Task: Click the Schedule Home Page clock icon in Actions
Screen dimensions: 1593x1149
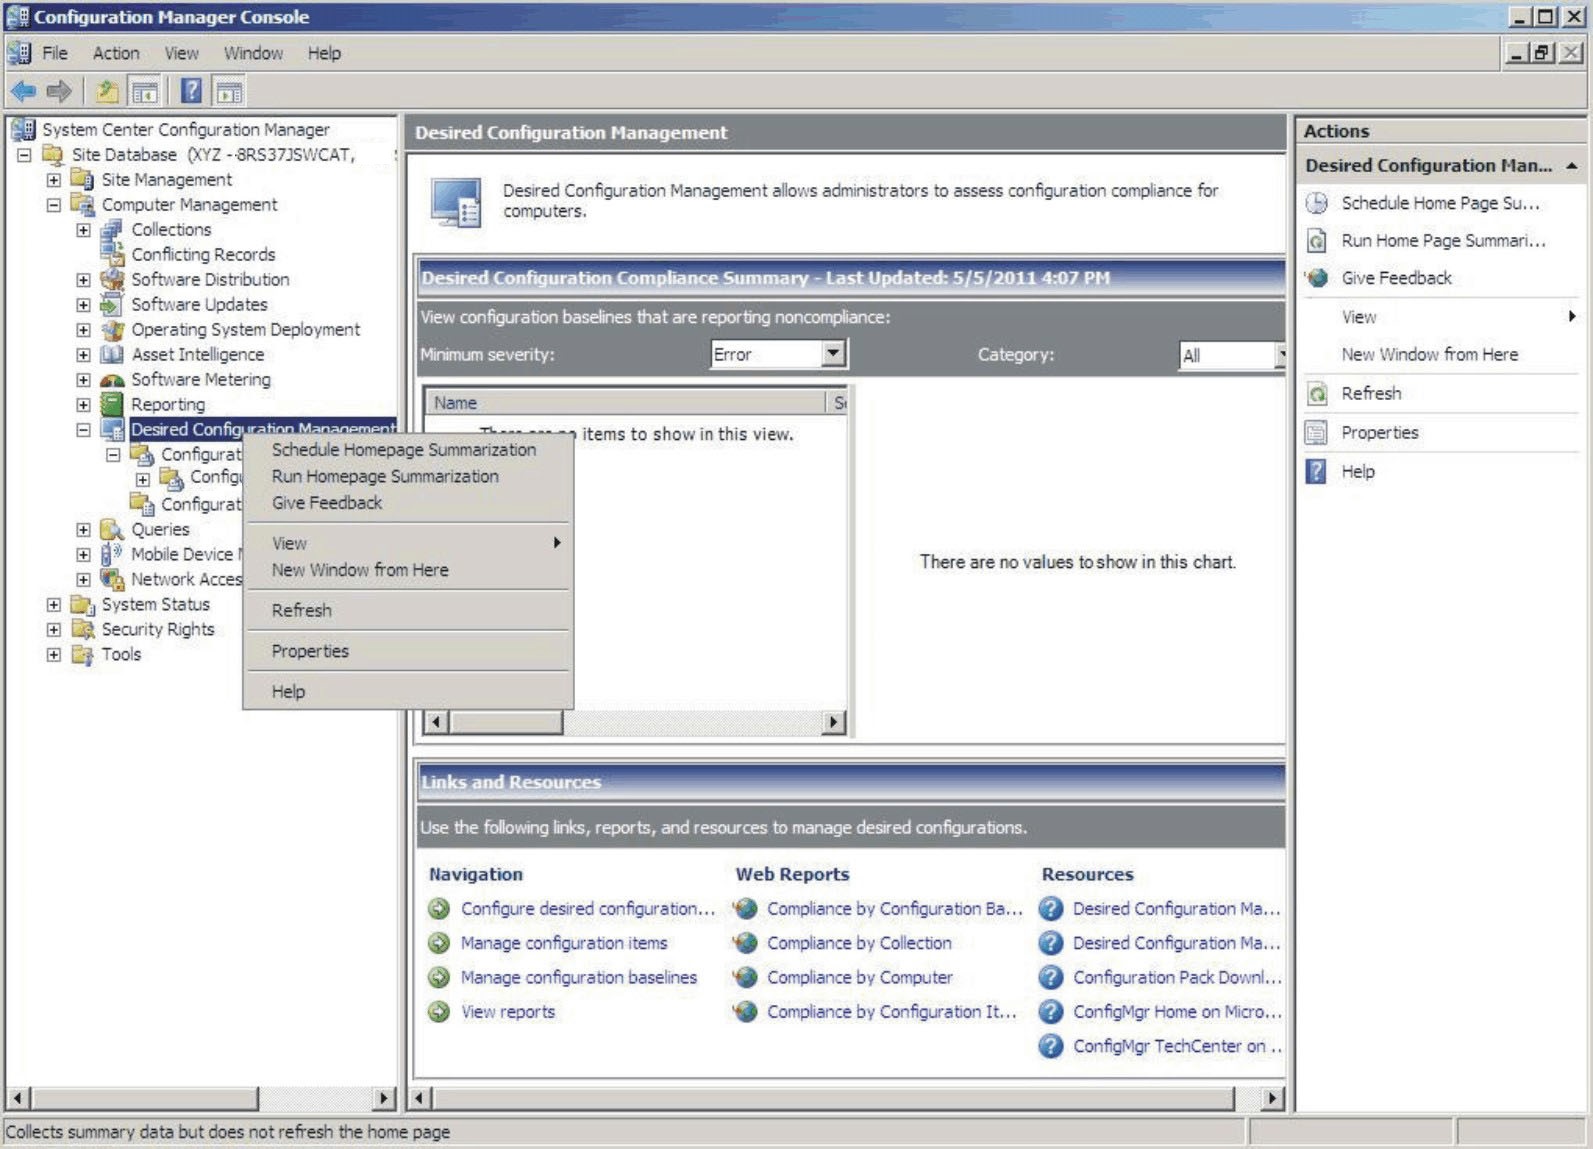Action: 1317,203
